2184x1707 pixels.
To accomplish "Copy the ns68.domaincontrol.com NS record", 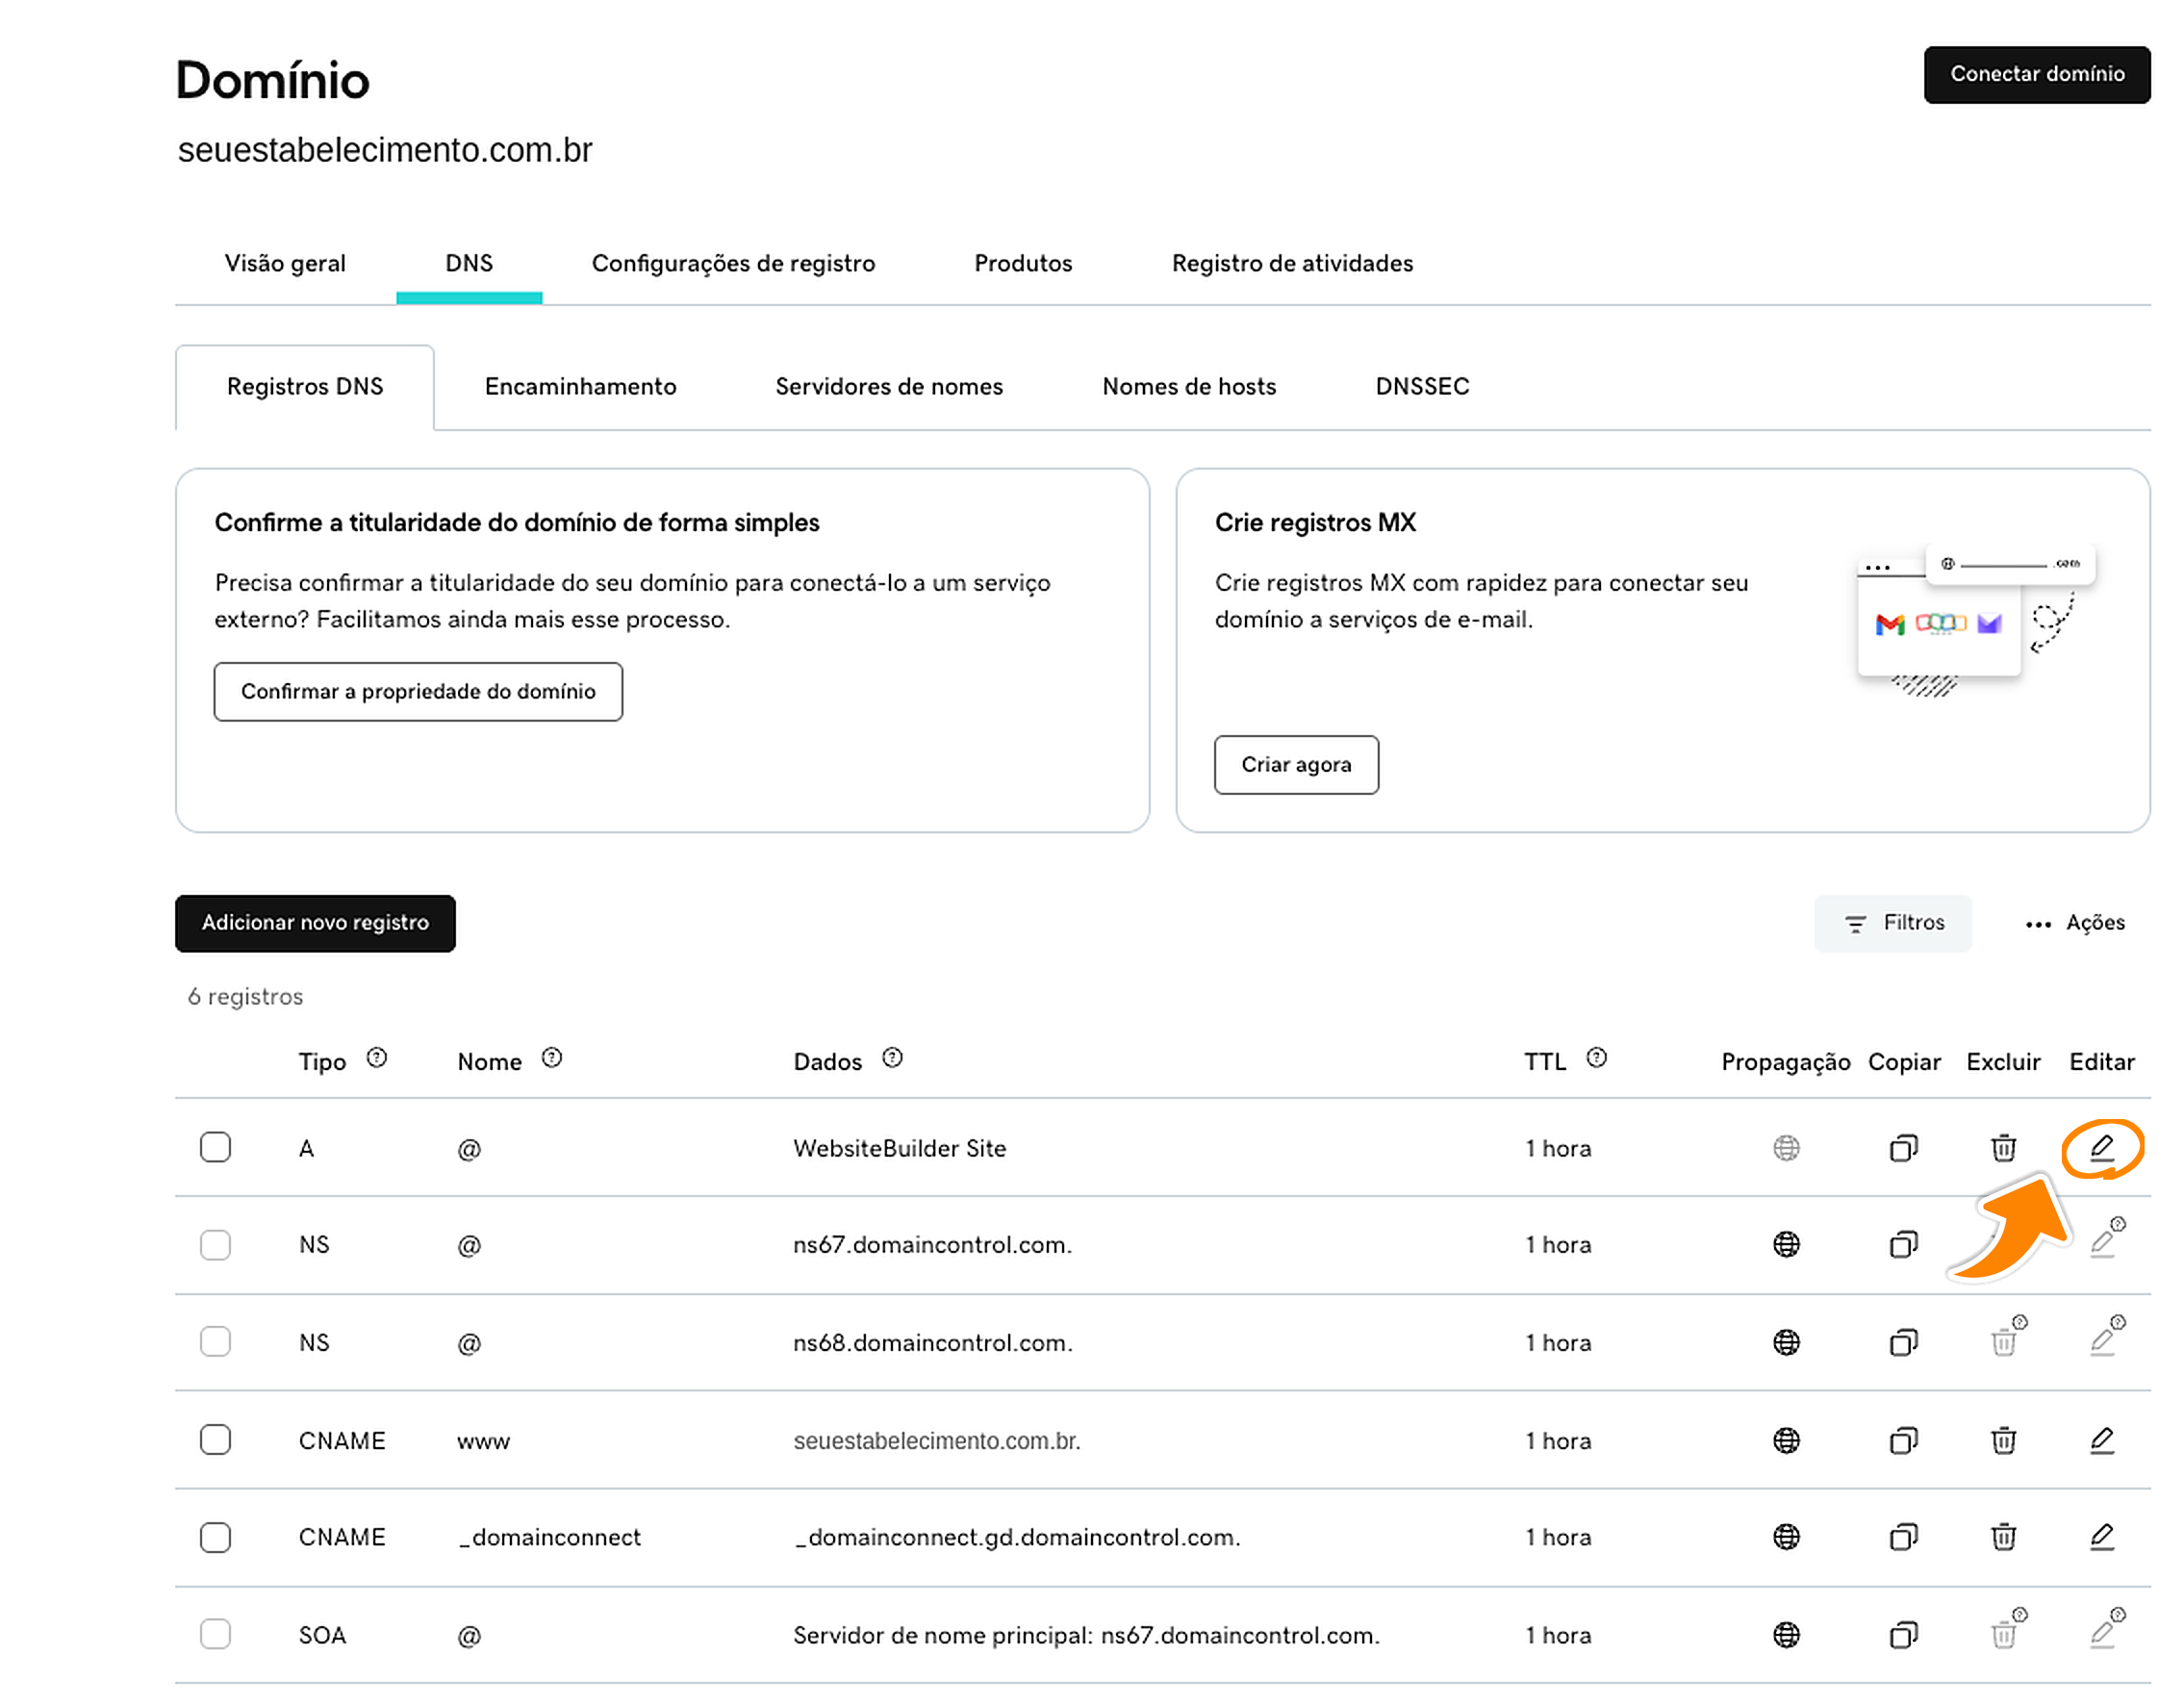I will tap(1904, 1343).
